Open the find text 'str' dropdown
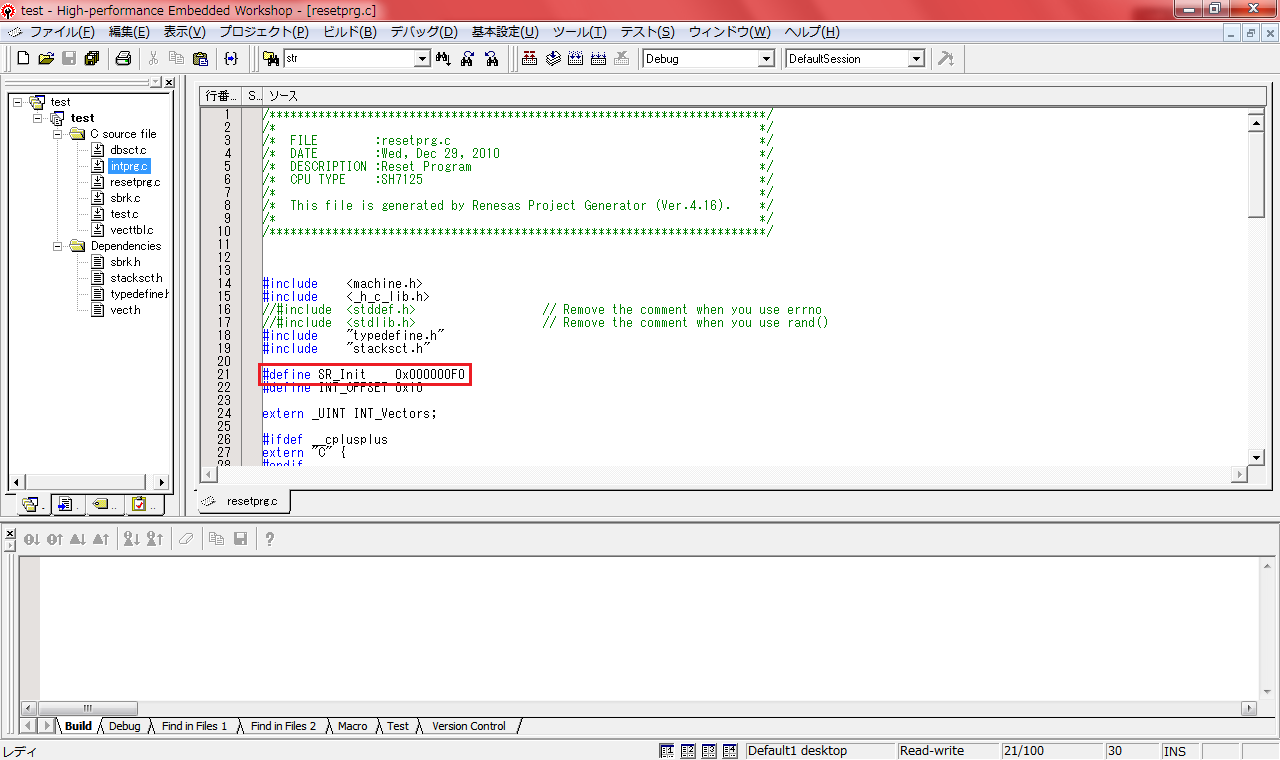Viewport: 1280px width, 760px height. (x=421, y=59)
